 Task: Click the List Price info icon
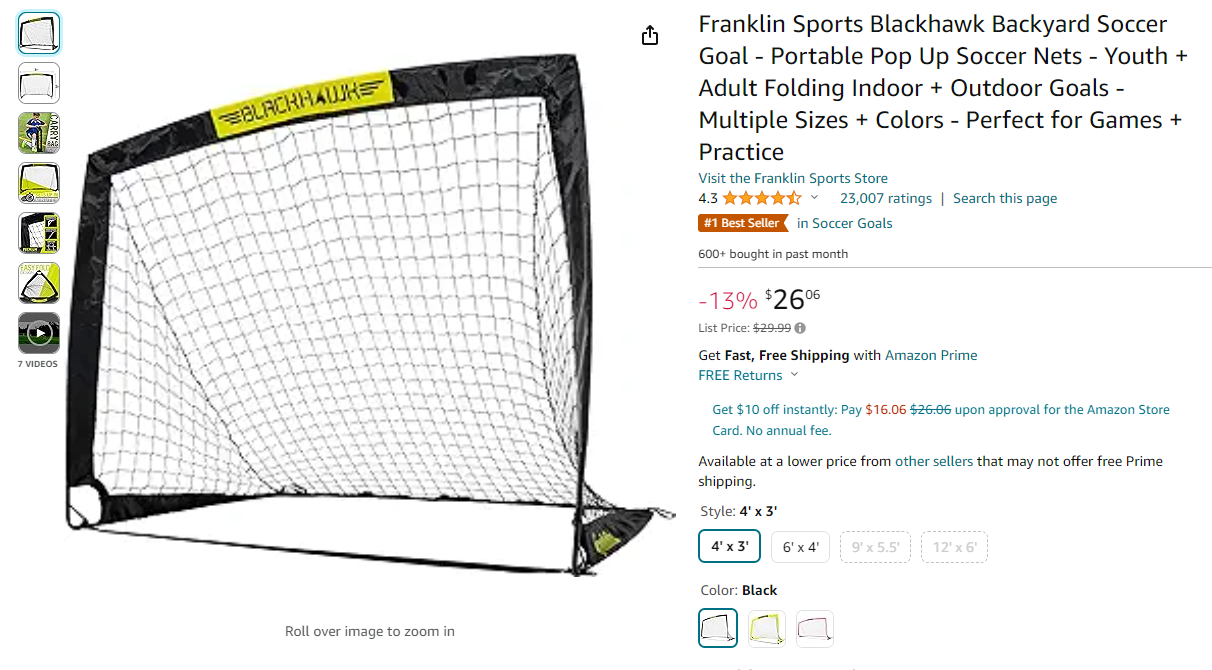tap(800, 328)
